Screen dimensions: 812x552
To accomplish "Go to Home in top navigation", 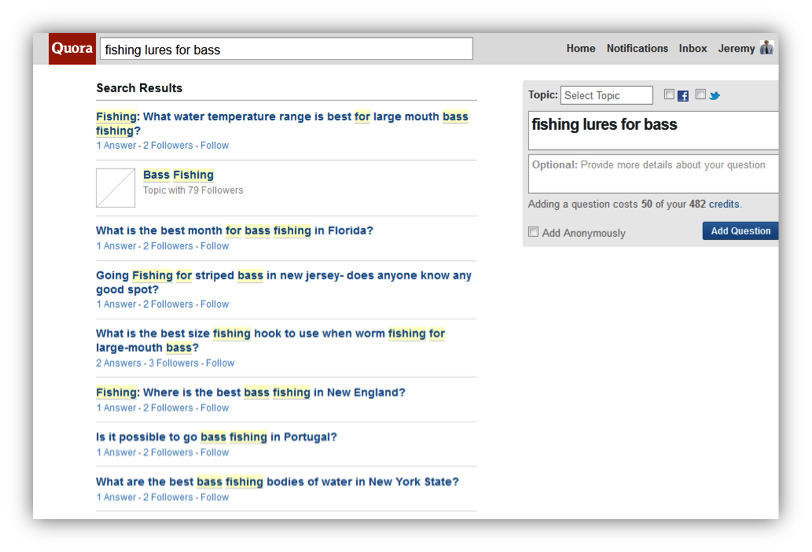I will coord(580,48).
